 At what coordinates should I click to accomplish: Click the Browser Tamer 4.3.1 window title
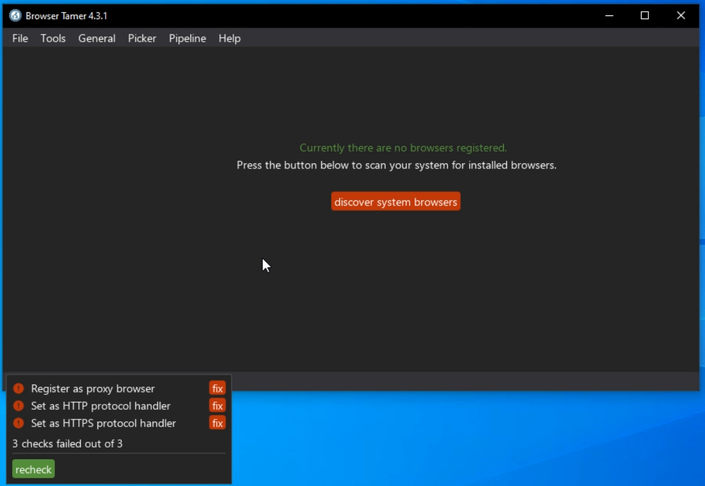pyautogui.click(x=66, y=16)
